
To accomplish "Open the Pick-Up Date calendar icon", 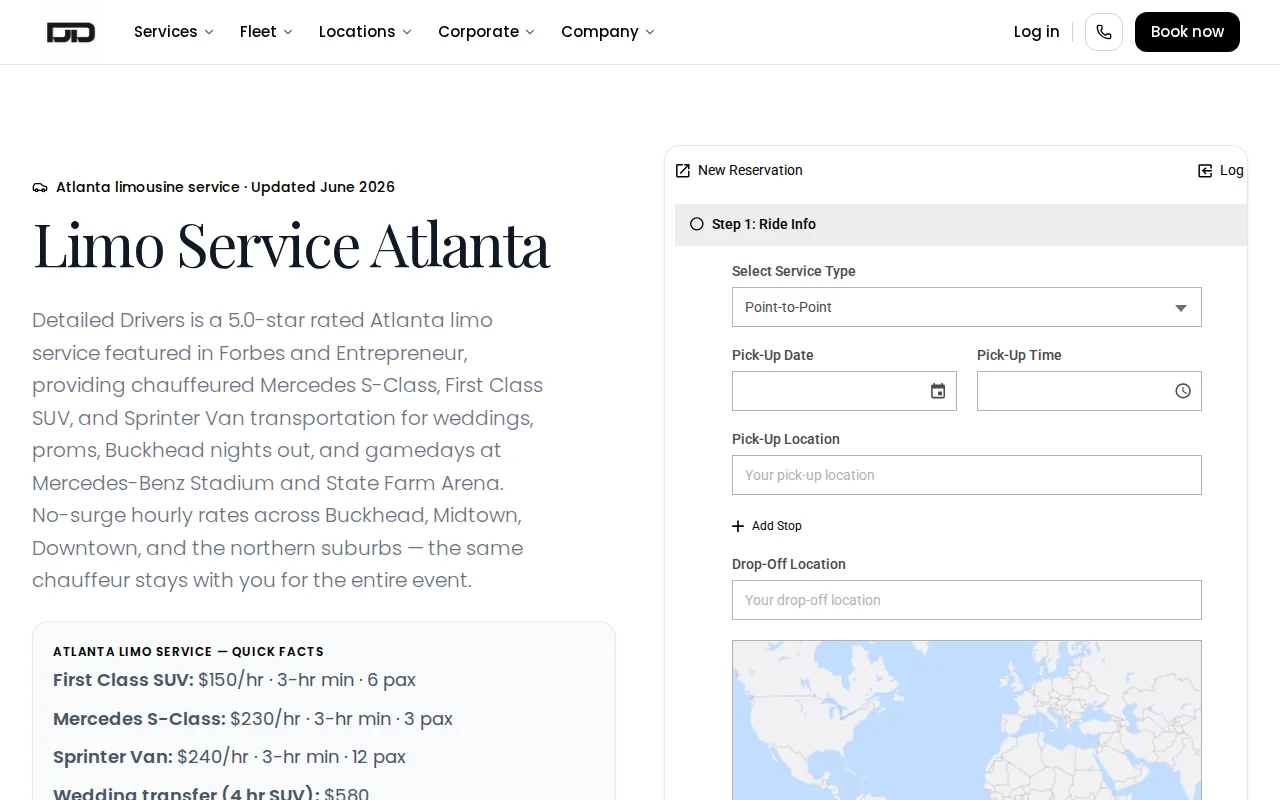I will coord(938,391).
